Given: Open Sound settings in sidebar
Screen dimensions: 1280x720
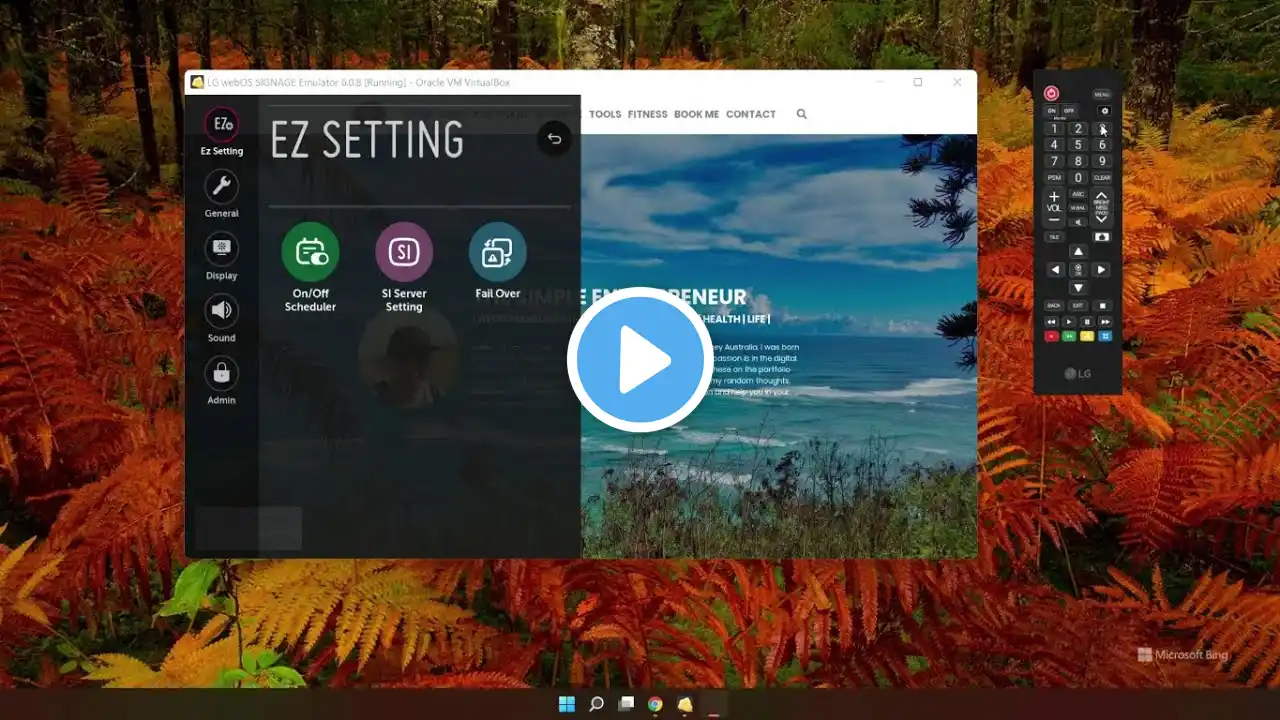Looking at the screenshot, I should 221,311.
